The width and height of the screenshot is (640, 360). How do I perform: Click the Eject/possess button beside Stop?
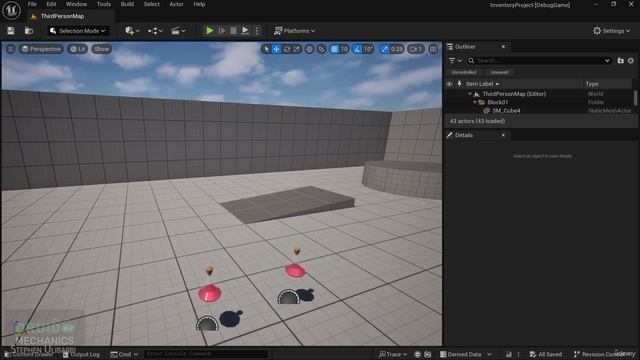245,31
